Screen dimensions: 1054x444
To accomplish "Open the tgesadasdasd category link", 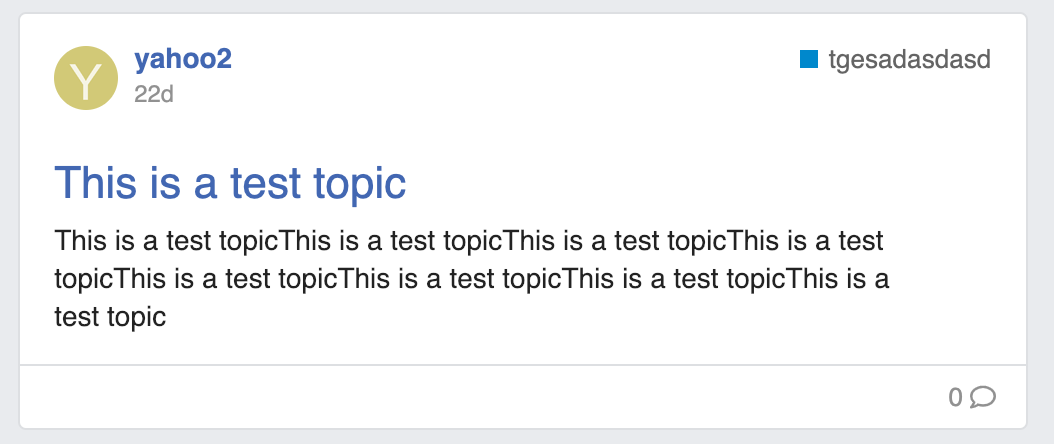I will coord(908,60).
